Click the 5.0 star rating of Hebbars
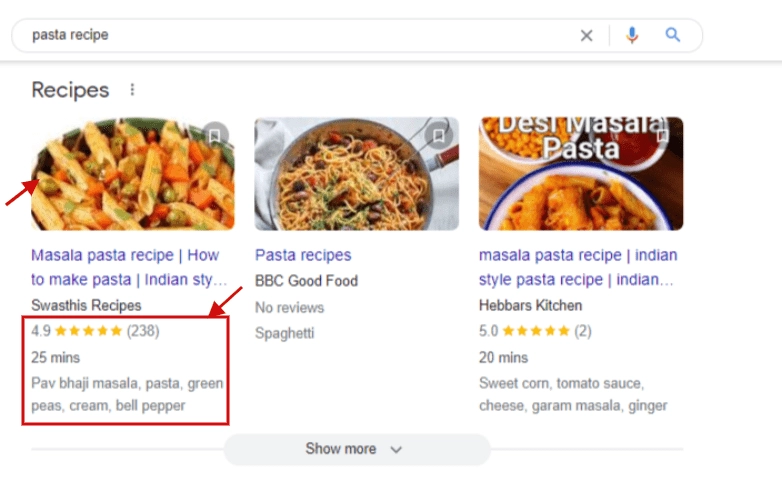Image resolution: width=782 pixels, height=482 pixels. [535, 330]
